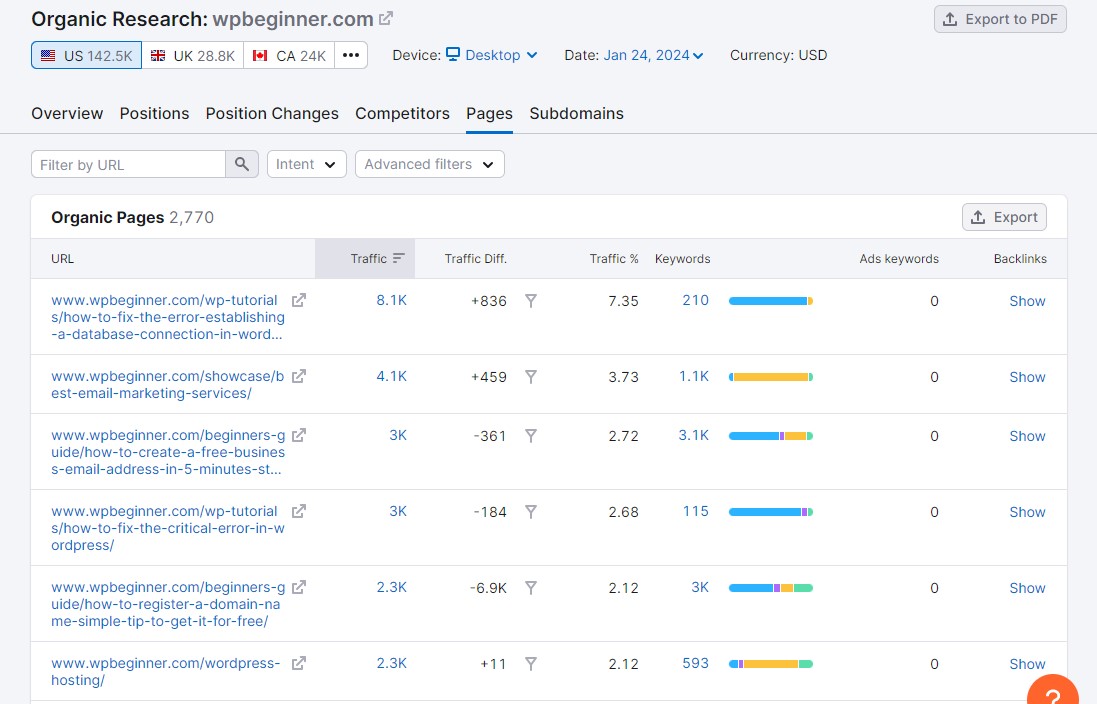Screen dimensions: 1097x704
Task: Click into the Filter by URL field
Action: [x=129, y=164]
